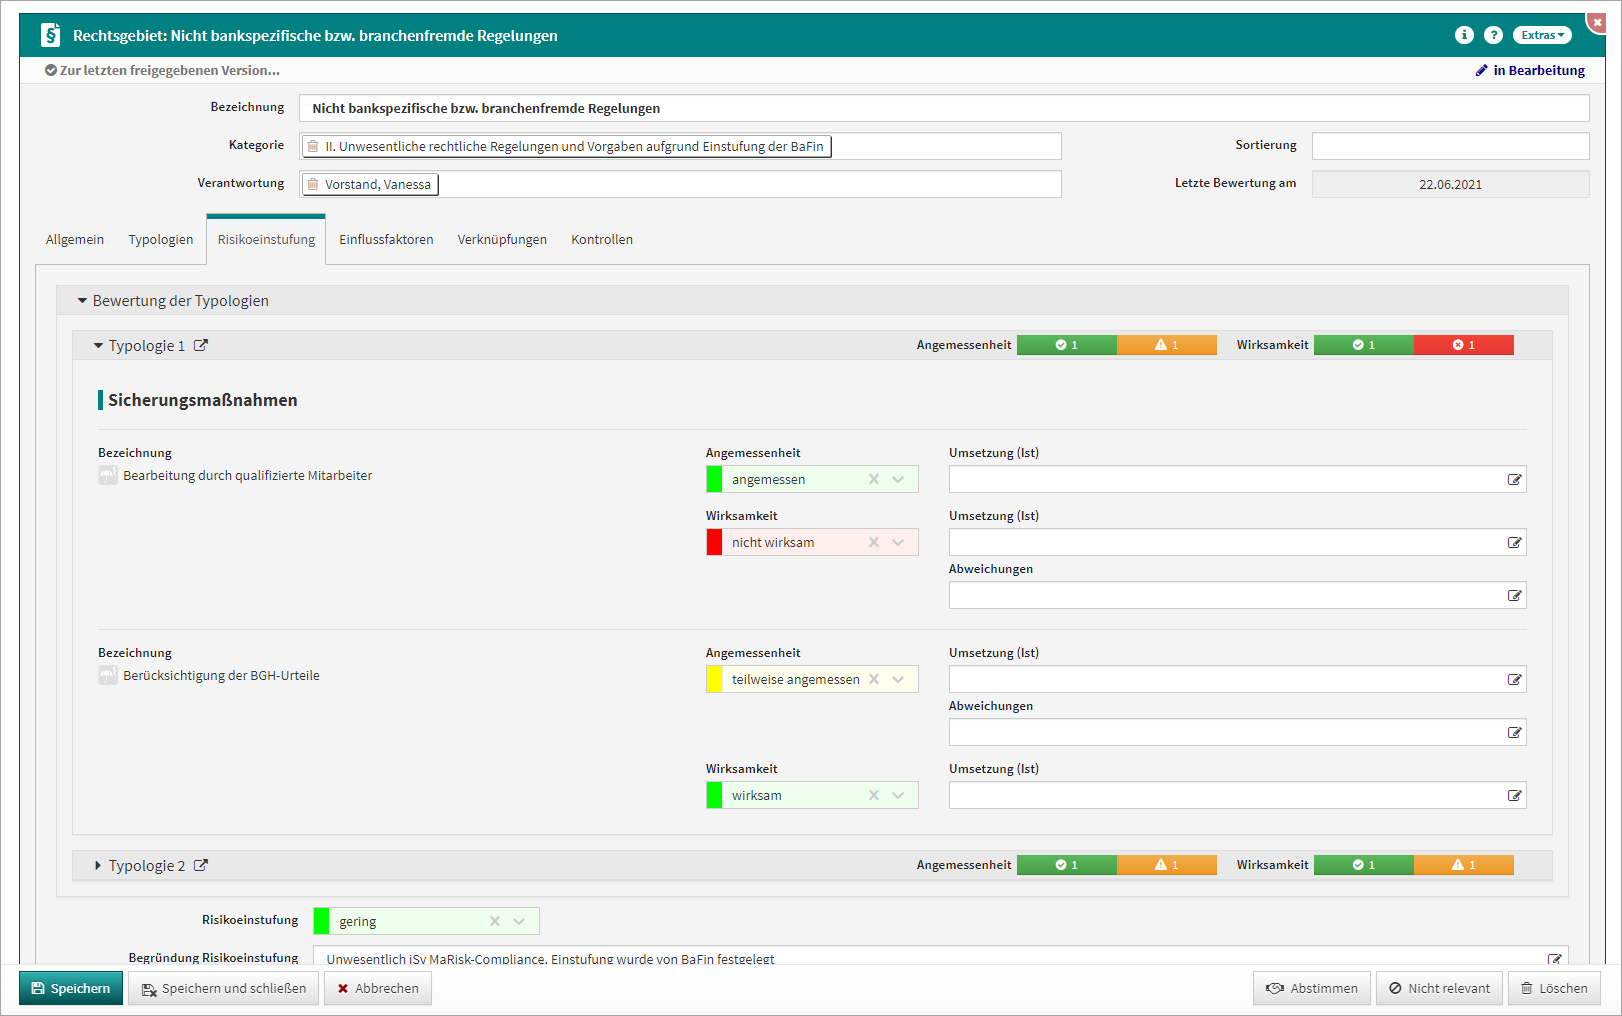Open the help question mark icon
The image size is (1622, 1016).
[x=1493, y=35]
